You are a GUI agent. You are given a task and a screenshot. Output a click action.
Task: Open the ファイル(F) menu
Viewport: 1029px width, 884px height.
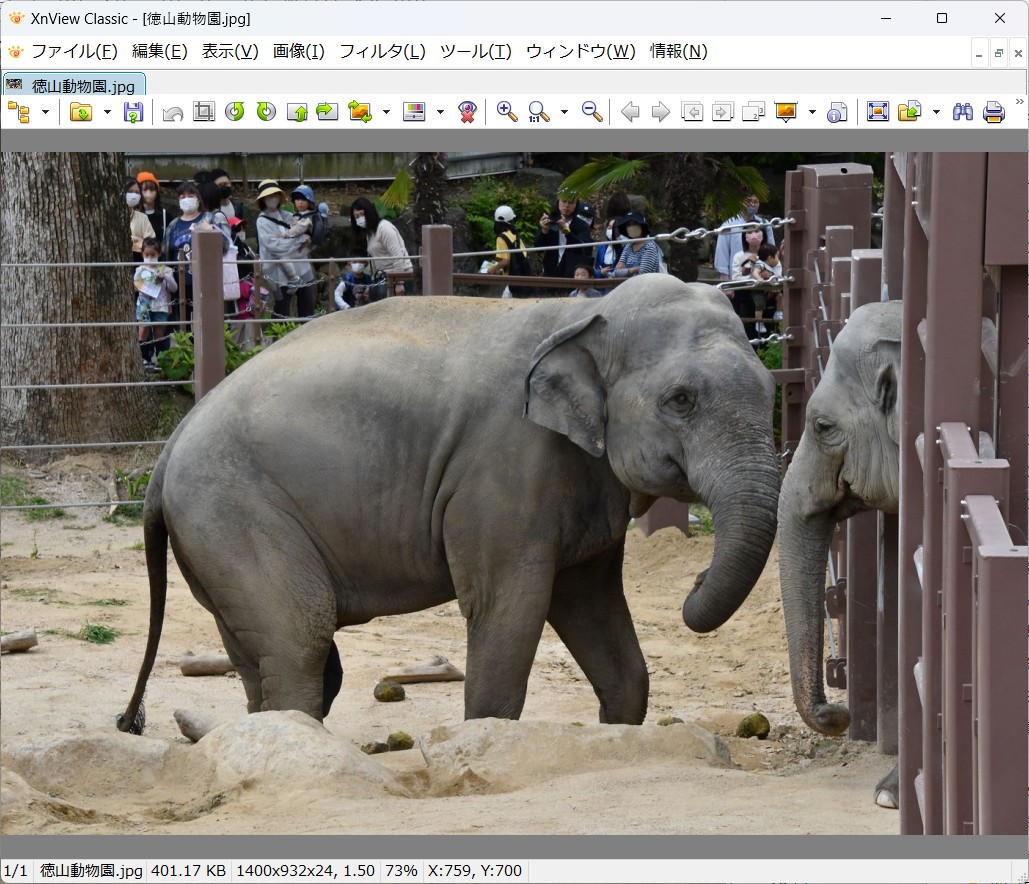pos(74,51)
